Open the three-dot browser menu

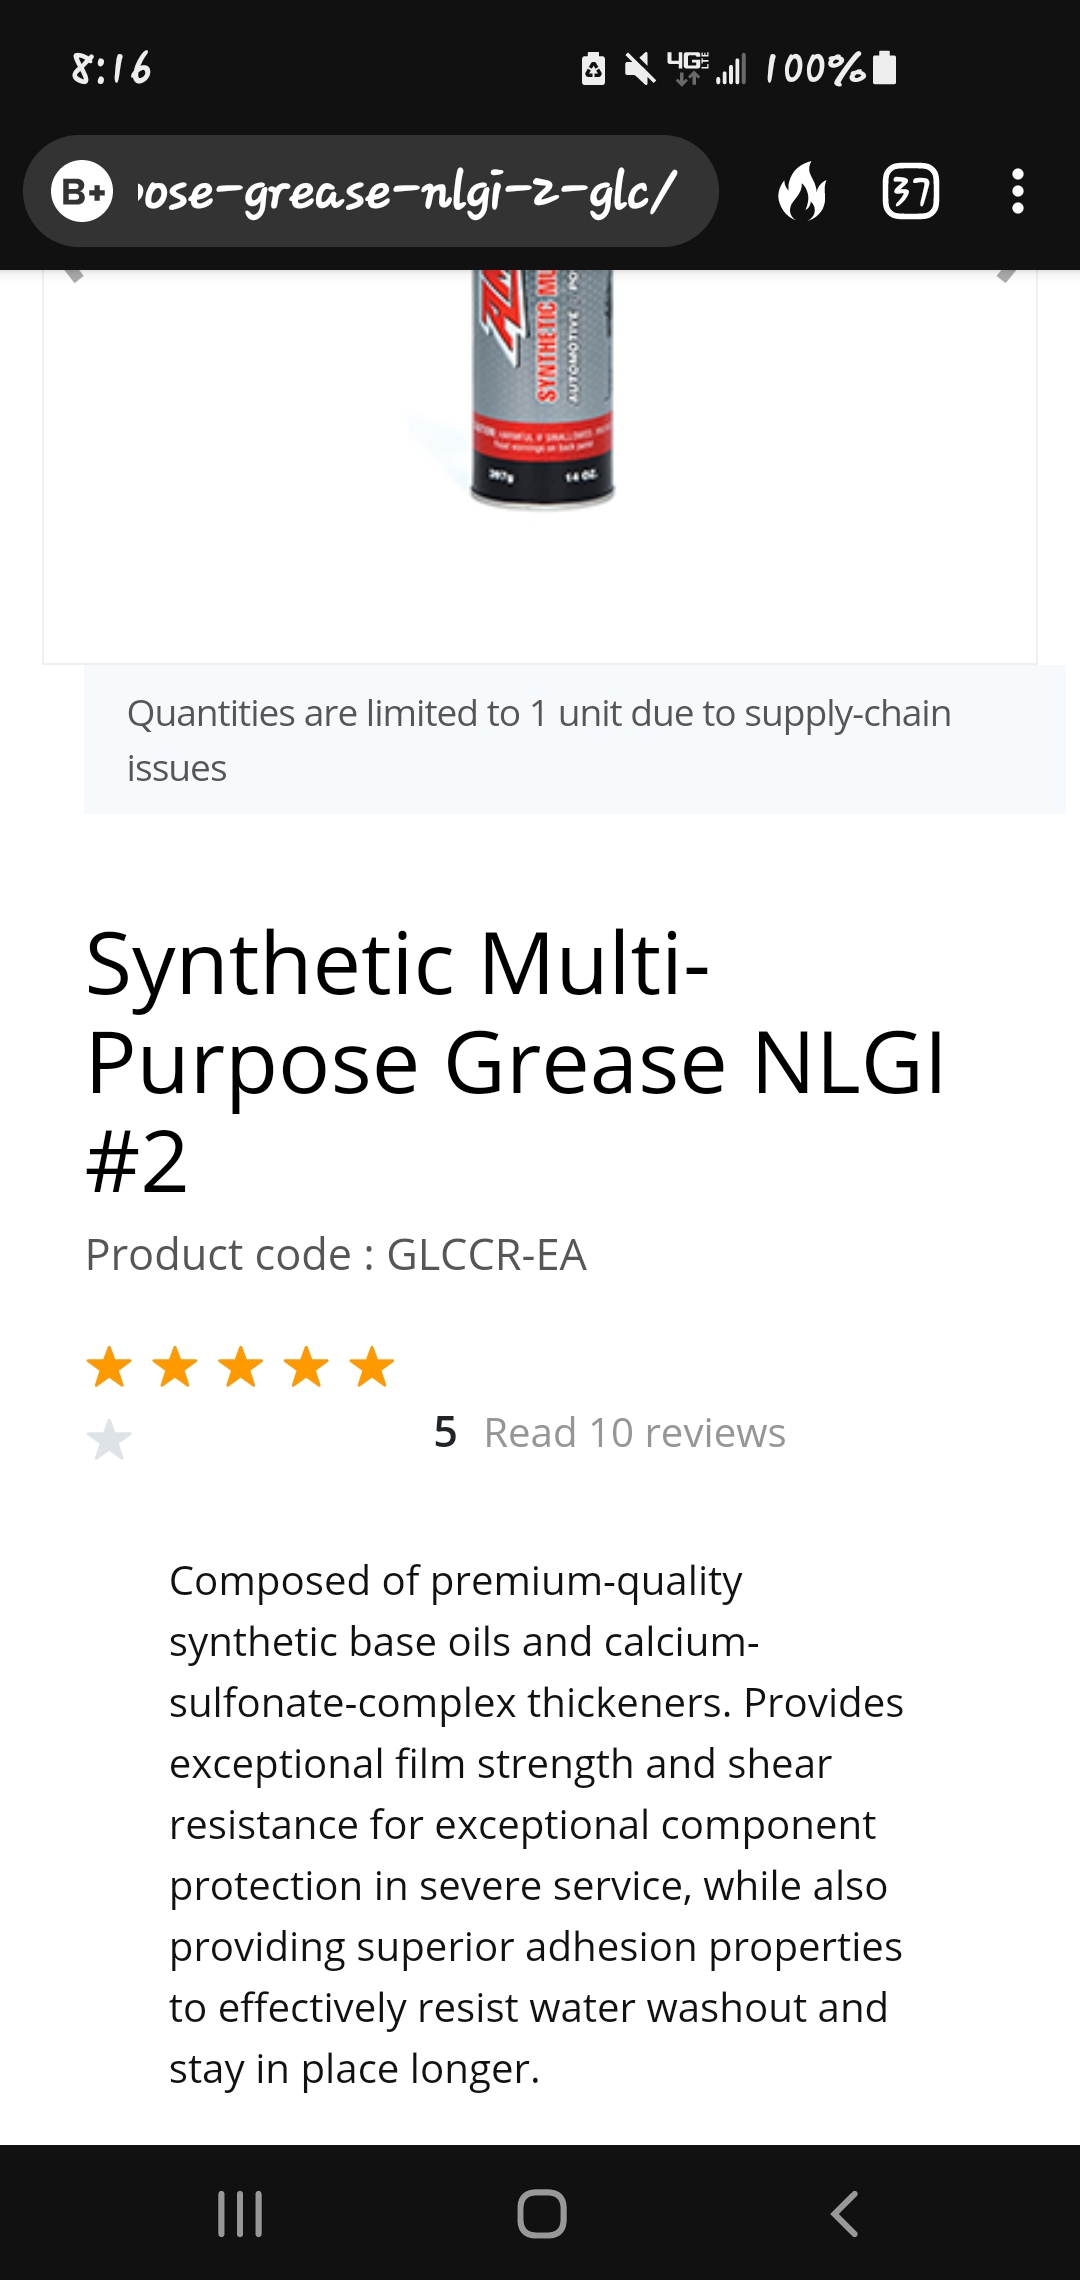(1017, 191)
